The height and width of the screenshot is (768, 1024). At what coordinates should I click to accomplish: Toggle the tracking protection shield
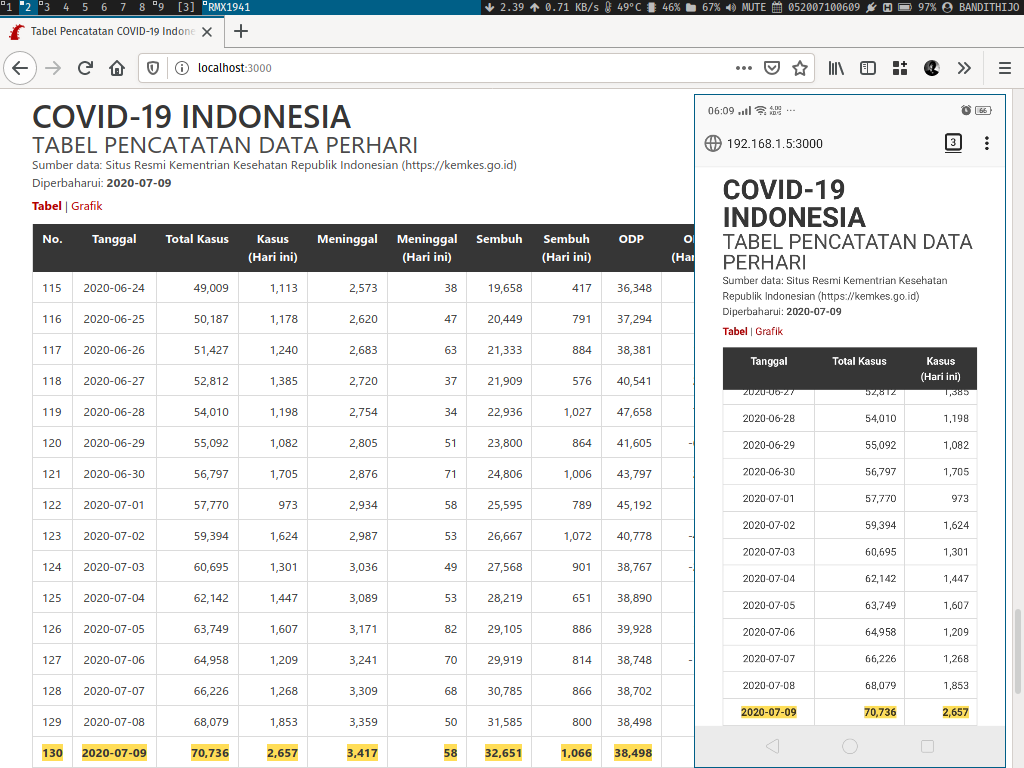(x=152, y=68)
